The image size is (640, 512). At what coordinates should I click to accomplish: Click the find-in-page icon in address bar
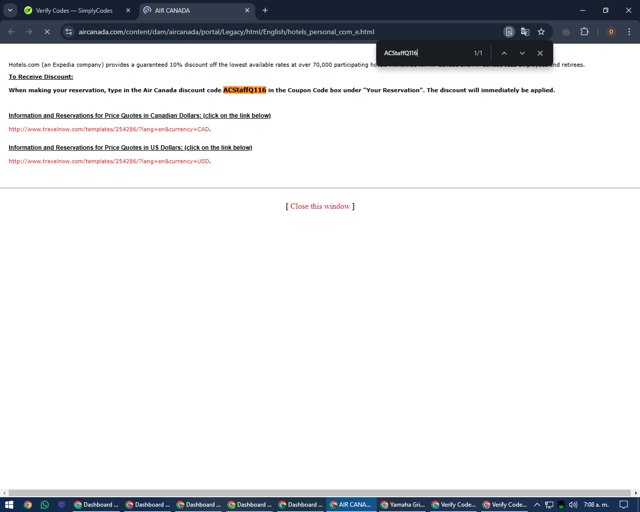[x=509, y=32]
